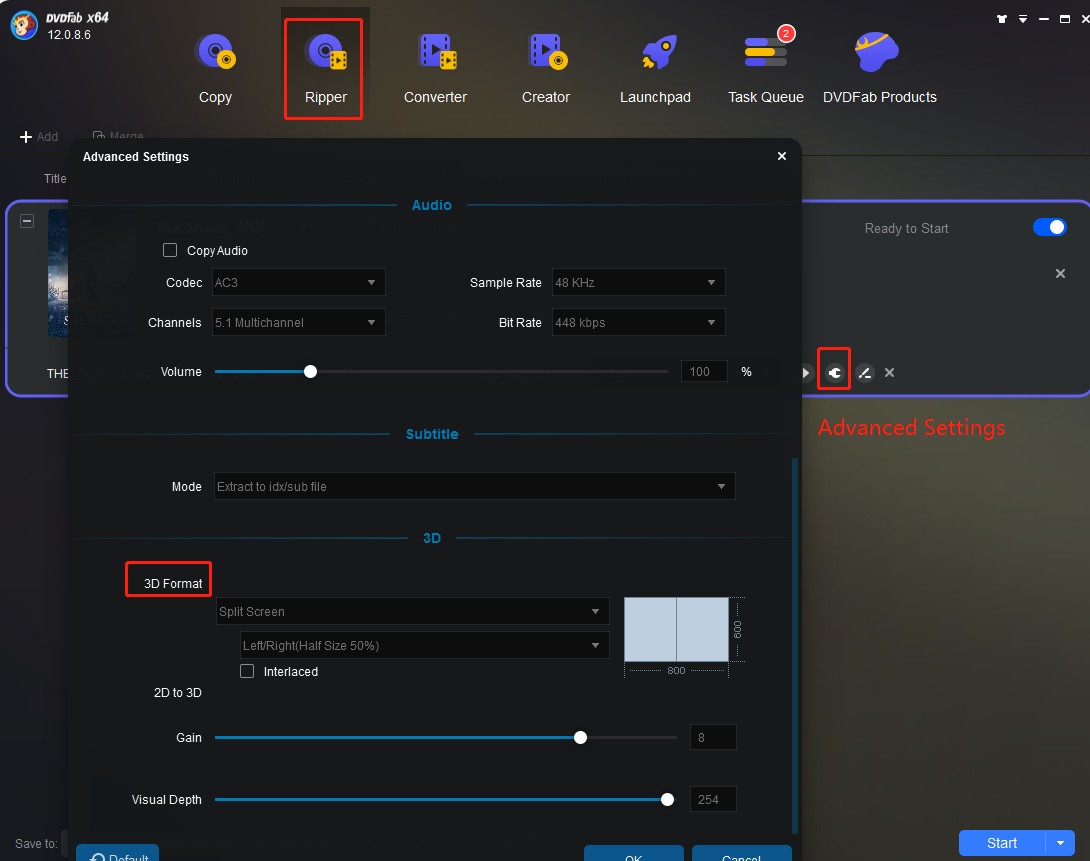Open the audio Codec dropdown
Screen dimensions: 1090x861
click(x=297, y=282)
